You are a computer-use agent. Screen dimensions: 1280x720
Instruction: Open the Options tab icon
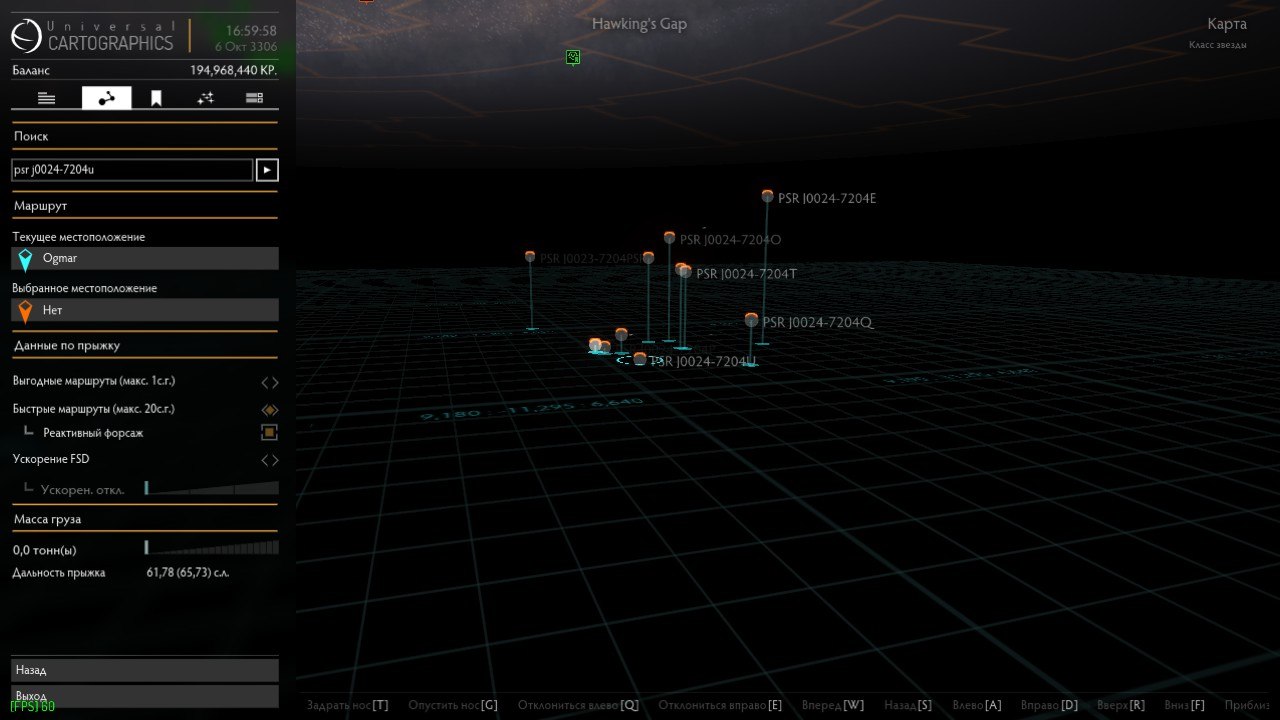(254, 98)
